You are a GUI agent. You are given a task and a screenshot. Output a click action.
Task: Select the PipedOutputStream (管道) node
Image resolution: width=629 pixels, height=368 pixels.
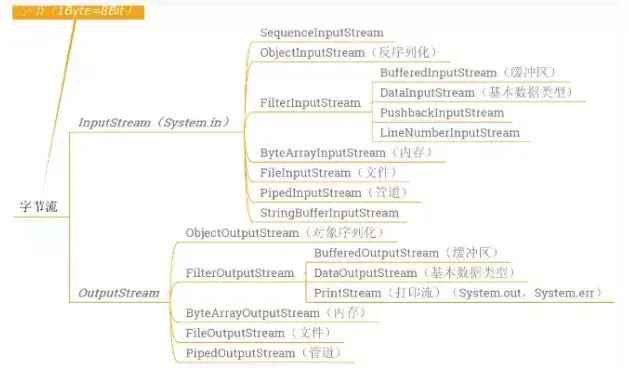(263, 353)
